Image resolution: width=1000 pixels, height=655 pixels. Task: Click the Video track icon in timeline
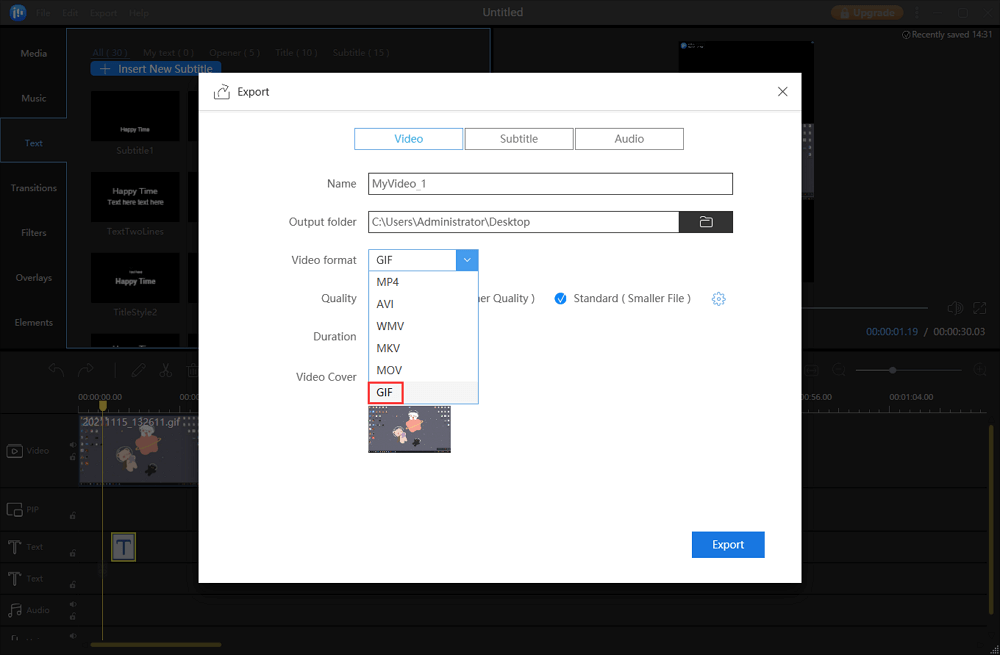(x=15, y=451)
